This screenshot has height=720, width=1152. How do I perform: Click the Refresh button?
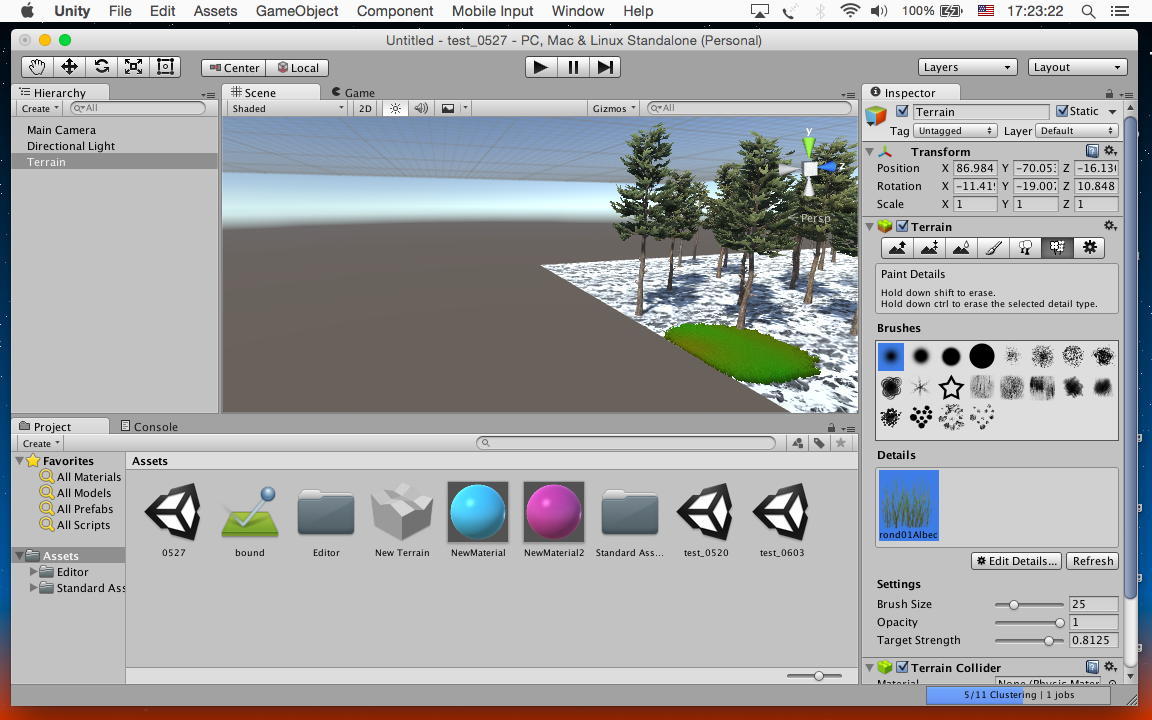(1092, 561)
